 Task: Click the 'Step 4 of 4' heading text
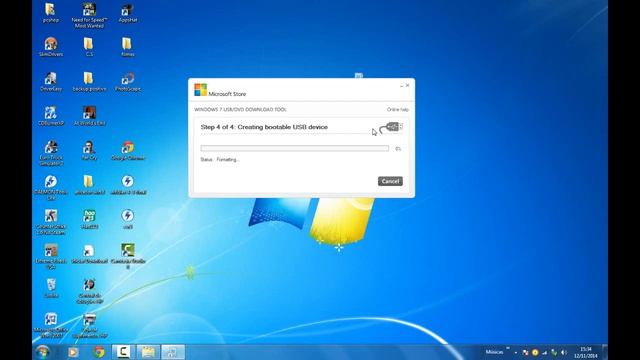click(264, 127)
